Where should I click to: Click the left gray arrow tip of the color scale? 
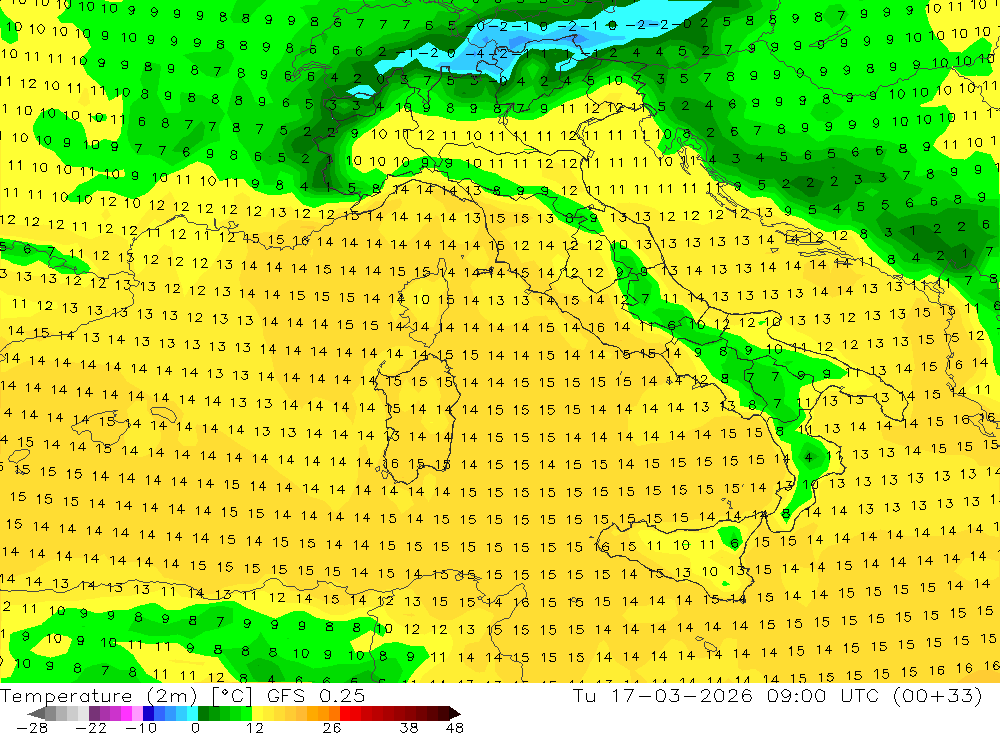(36, 713)
